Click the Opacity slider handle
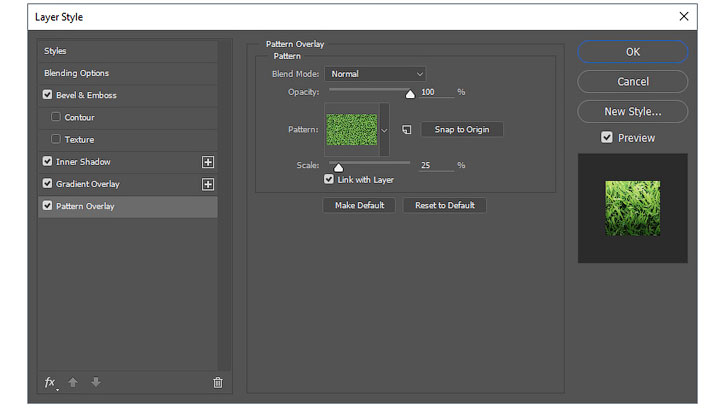Image resolution: width=725 pixels, height=408 pixels. pos(410,94)
